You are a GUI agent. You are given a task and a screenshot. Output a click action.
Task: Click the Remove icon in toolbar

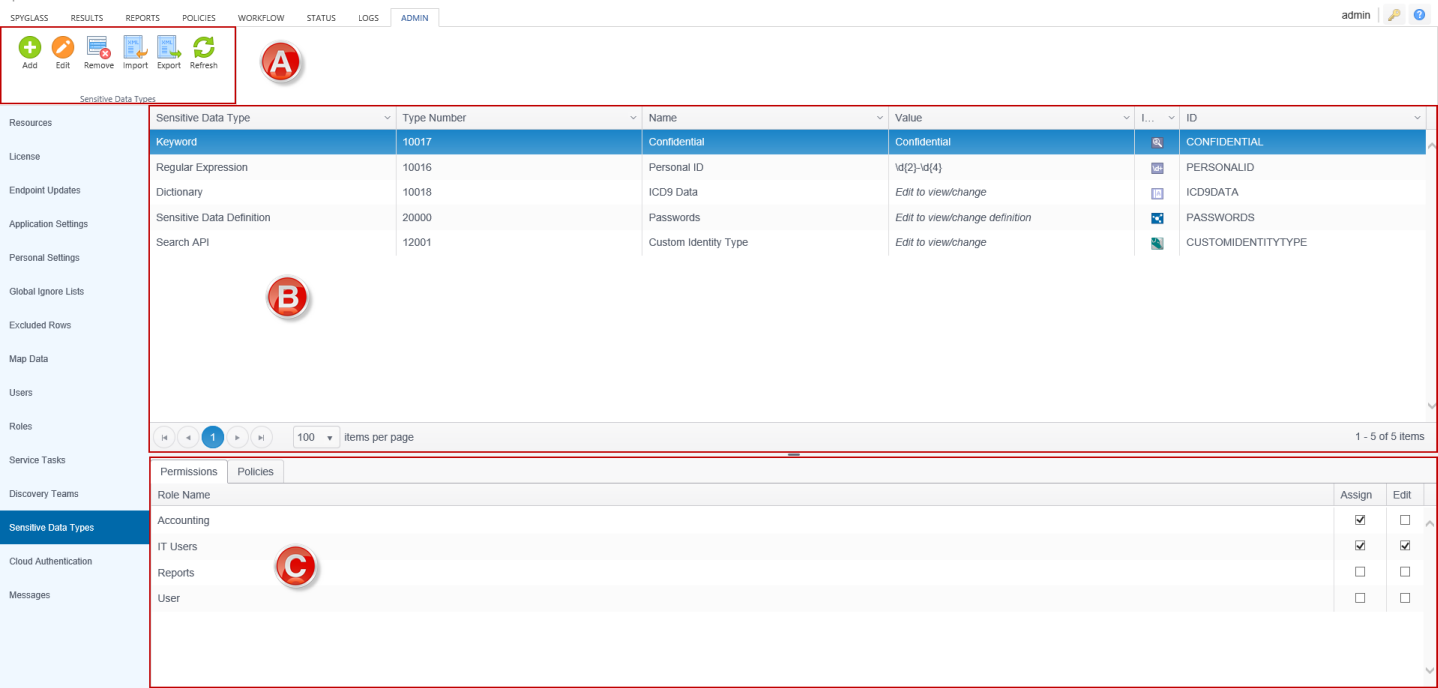point(98,47)
